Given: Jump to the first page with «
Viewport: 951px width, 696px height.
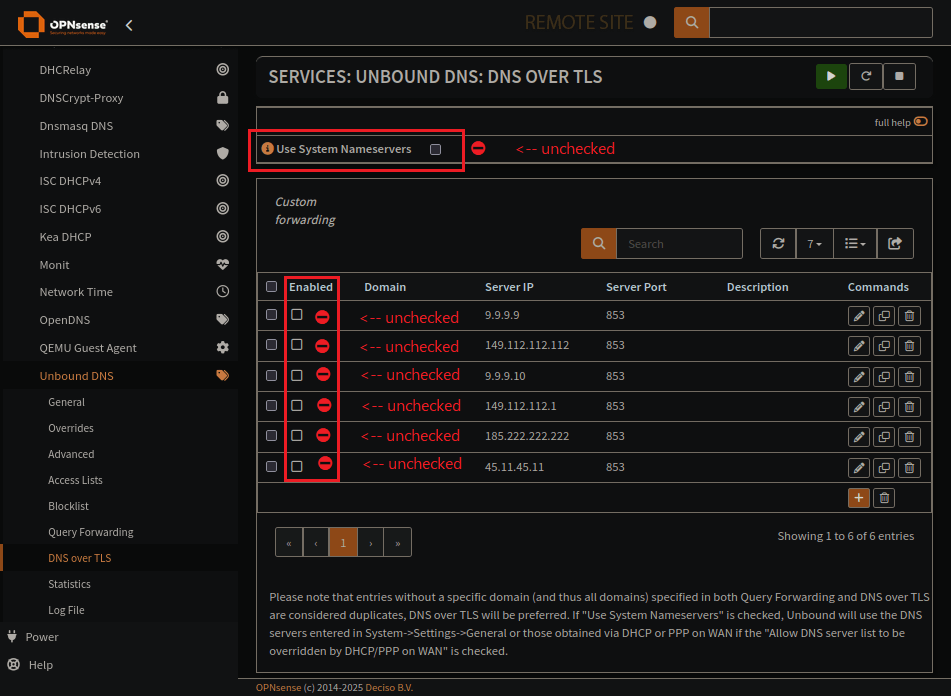Looking at the screenshot, I should 289,543.
